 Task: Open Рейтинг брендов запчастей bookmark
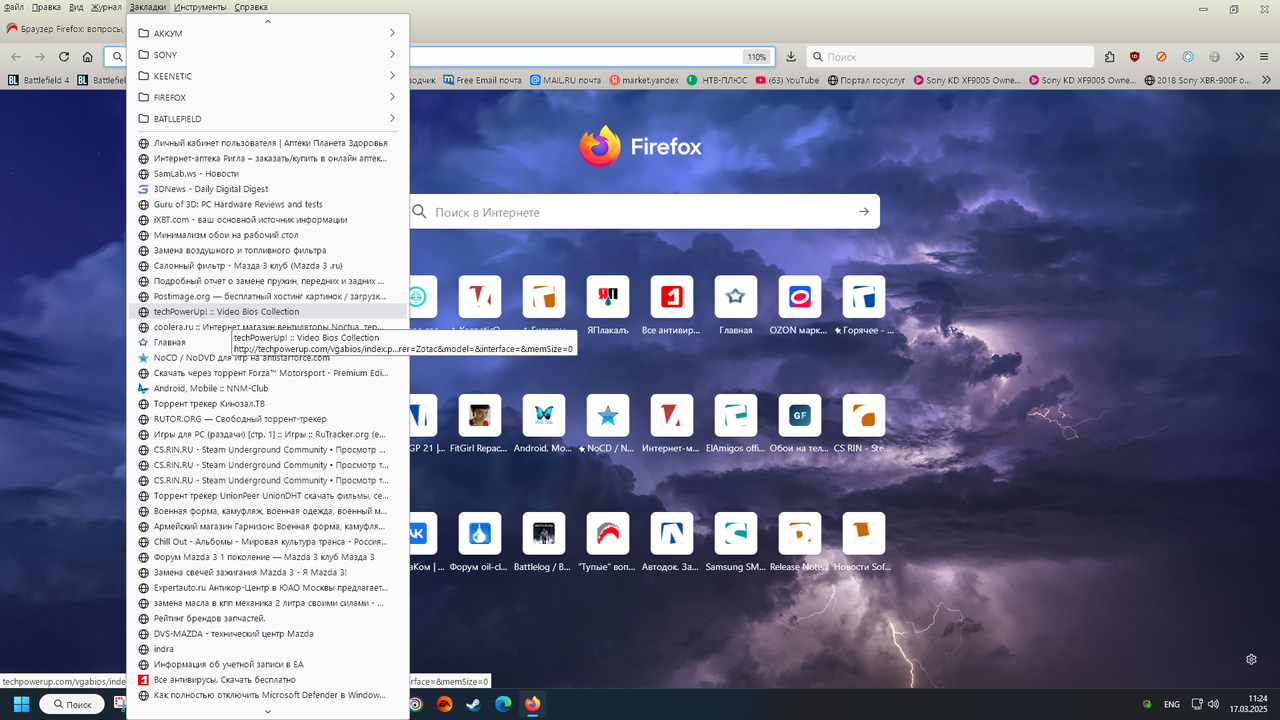[268, 619]
